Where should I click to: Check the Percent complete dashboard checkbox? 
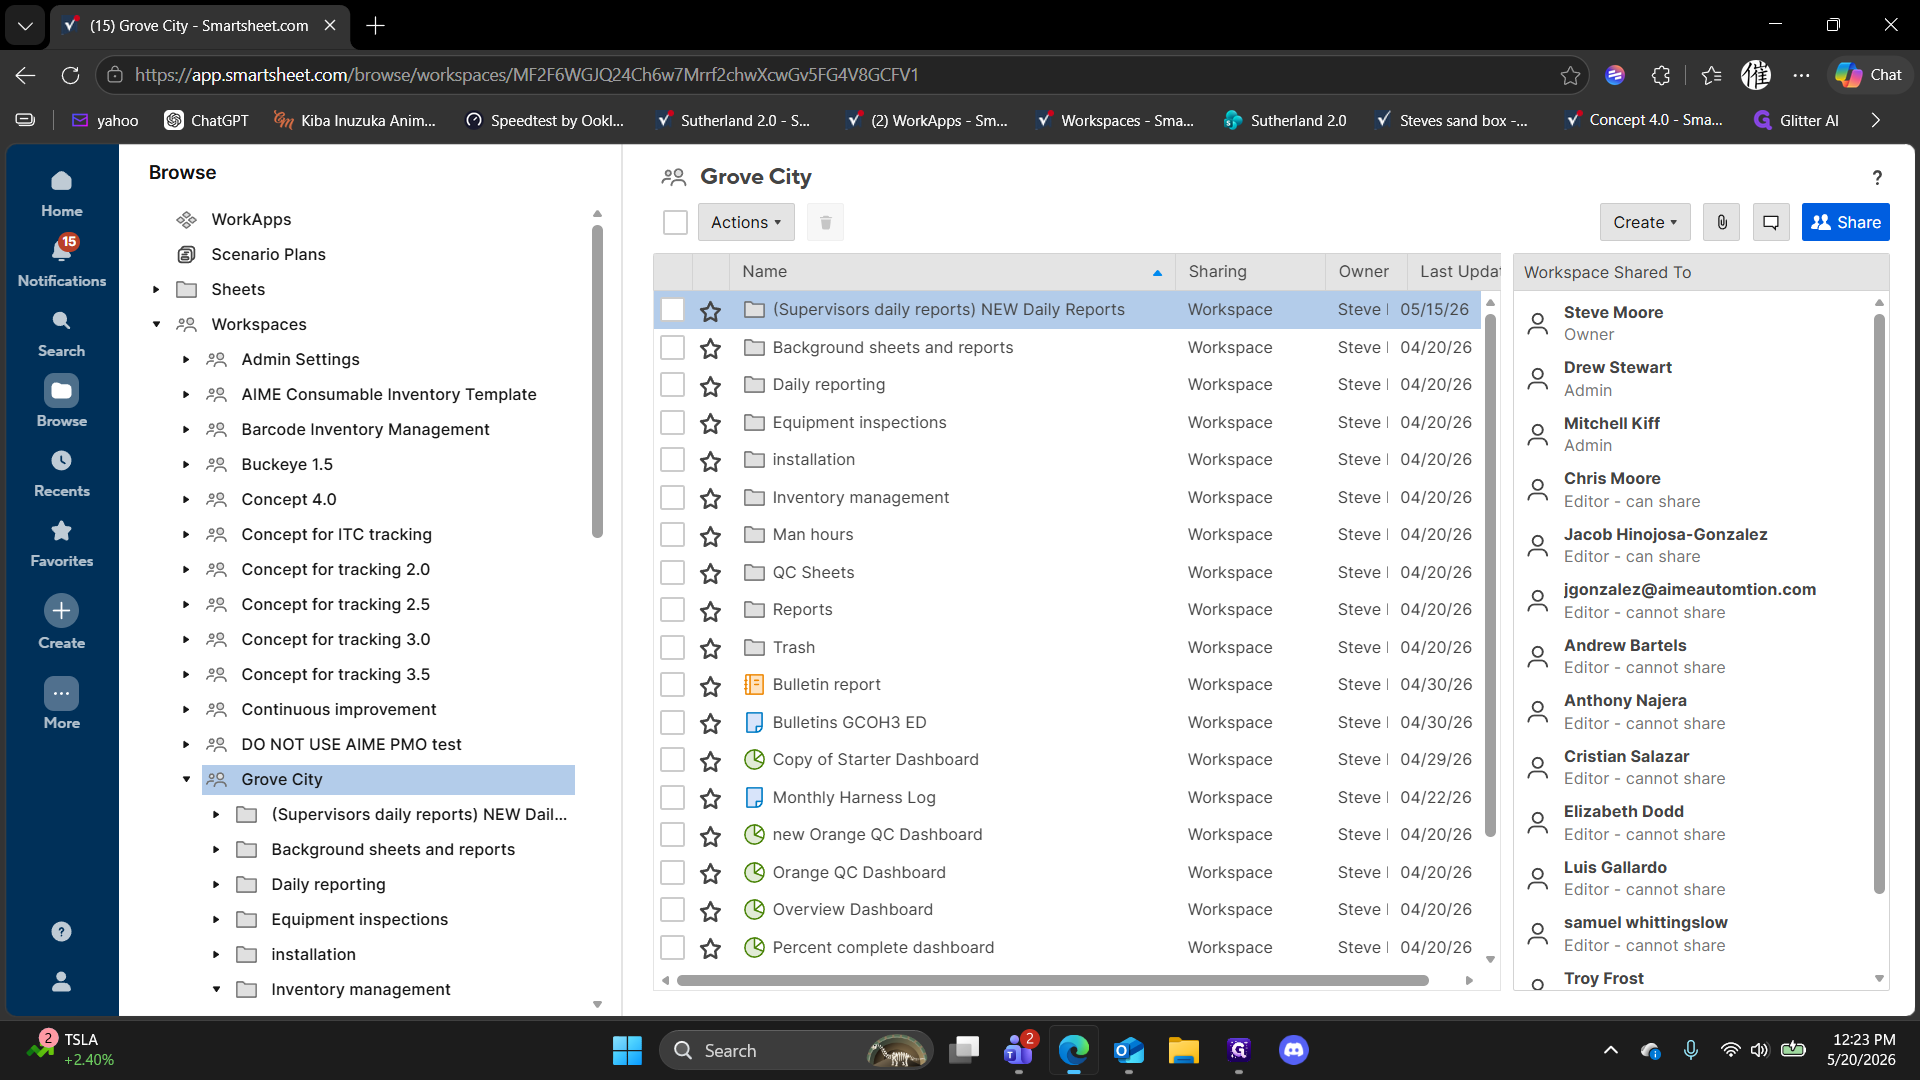click(x=672, y=947)
